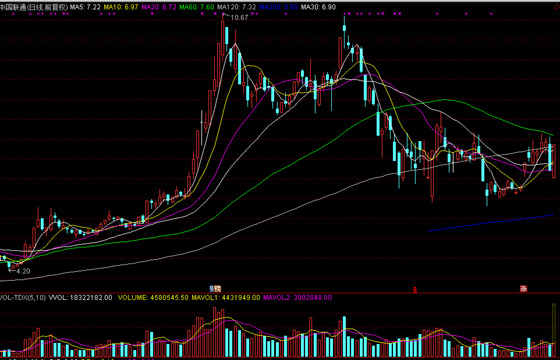This screenshot has height=360, width=560.
Task: Select the MA30: 6.90 label
Action: point(318,7)
